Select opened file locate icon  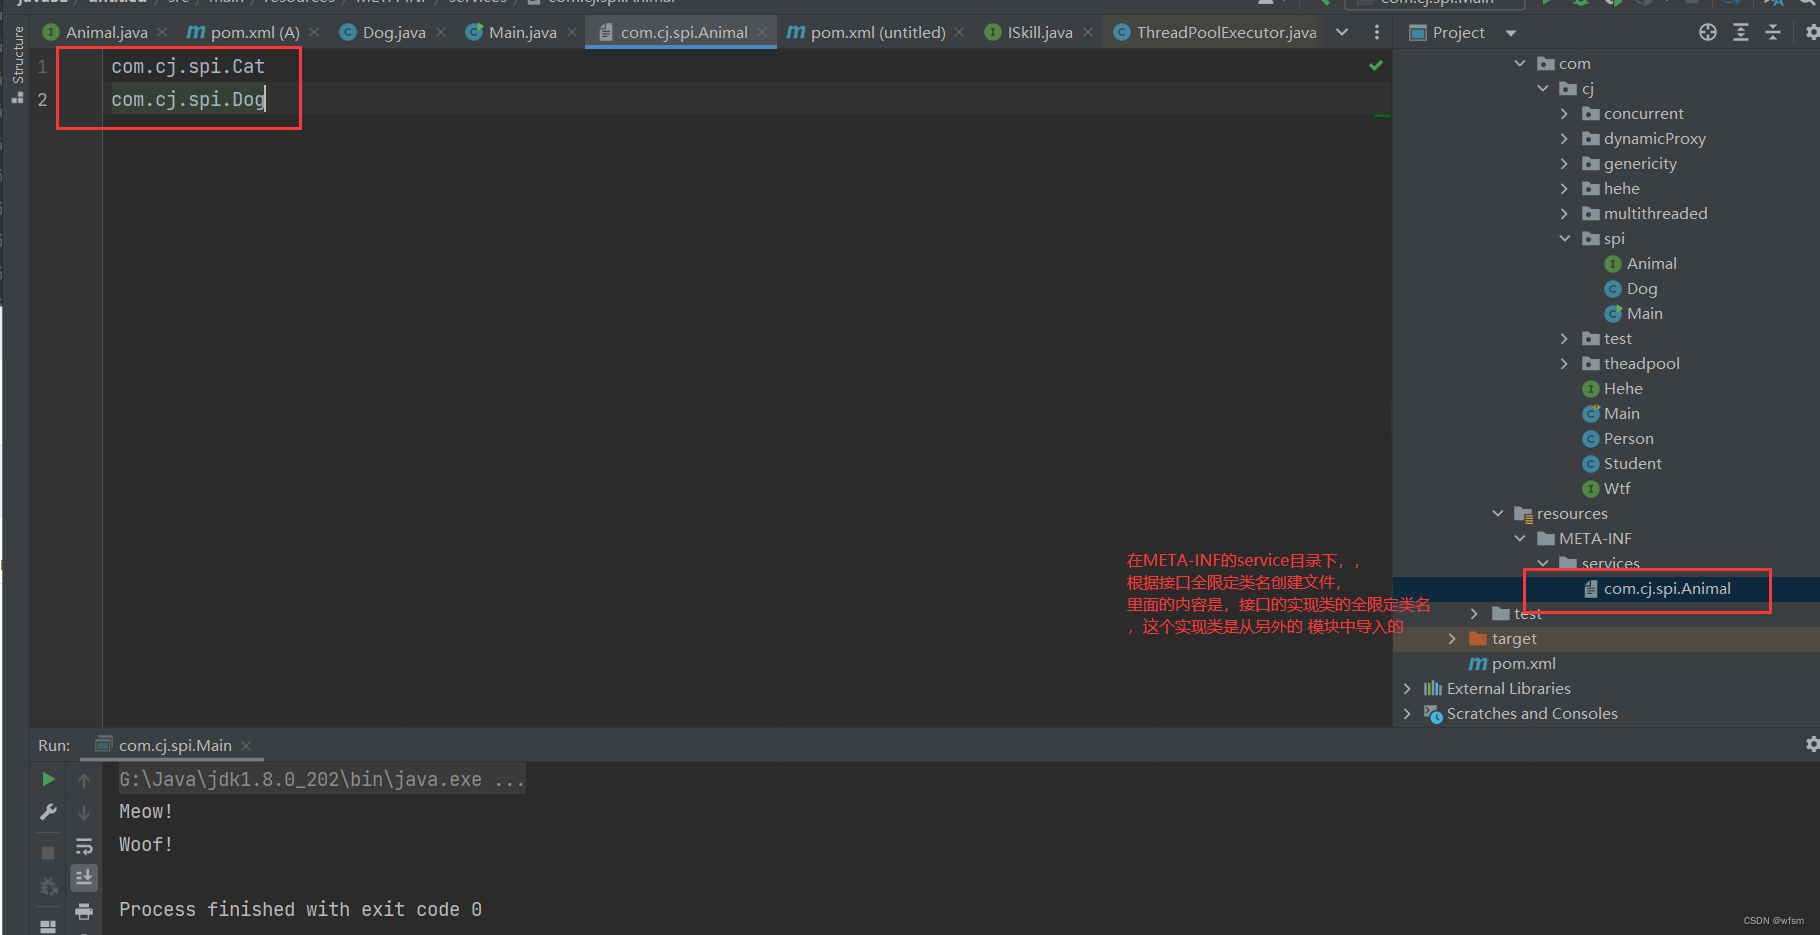[x=1708, y=33]
